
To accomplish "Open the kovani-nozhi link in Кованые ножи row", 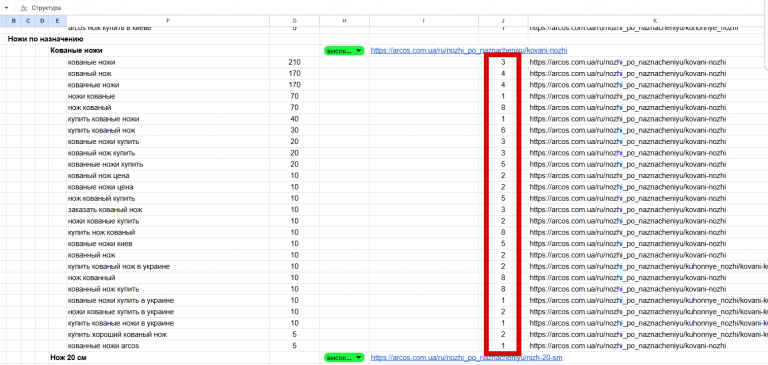I will tap(469, 50).
